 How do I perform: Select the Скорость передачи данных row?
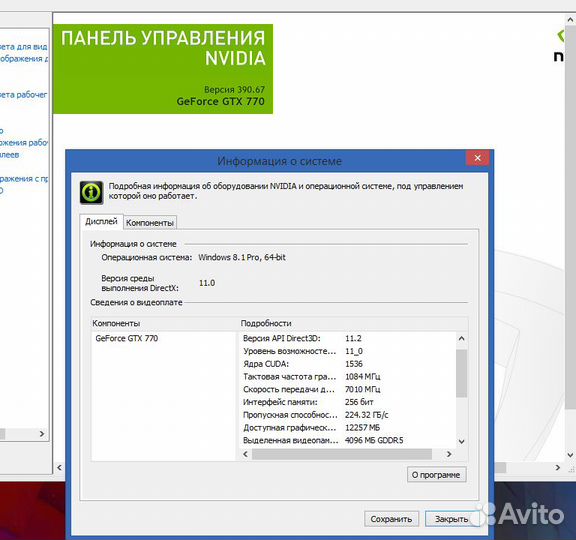(348, 389)
